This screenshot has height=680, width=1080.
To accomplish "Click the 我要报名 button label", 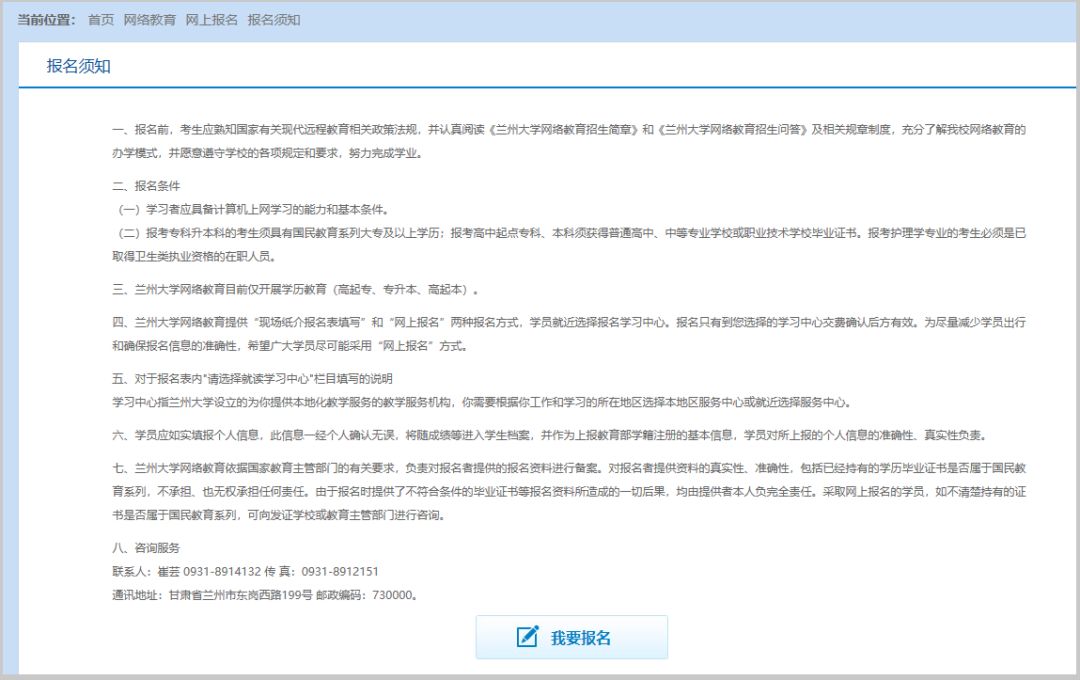I will pos(580,638).
